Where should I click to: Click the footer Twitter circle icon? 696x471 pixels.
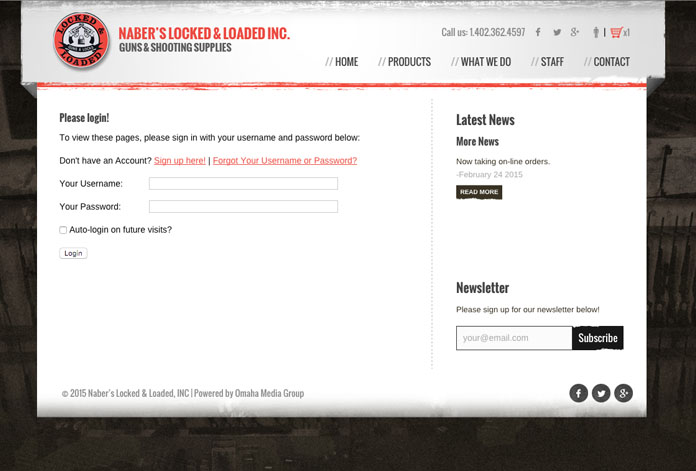601,393
